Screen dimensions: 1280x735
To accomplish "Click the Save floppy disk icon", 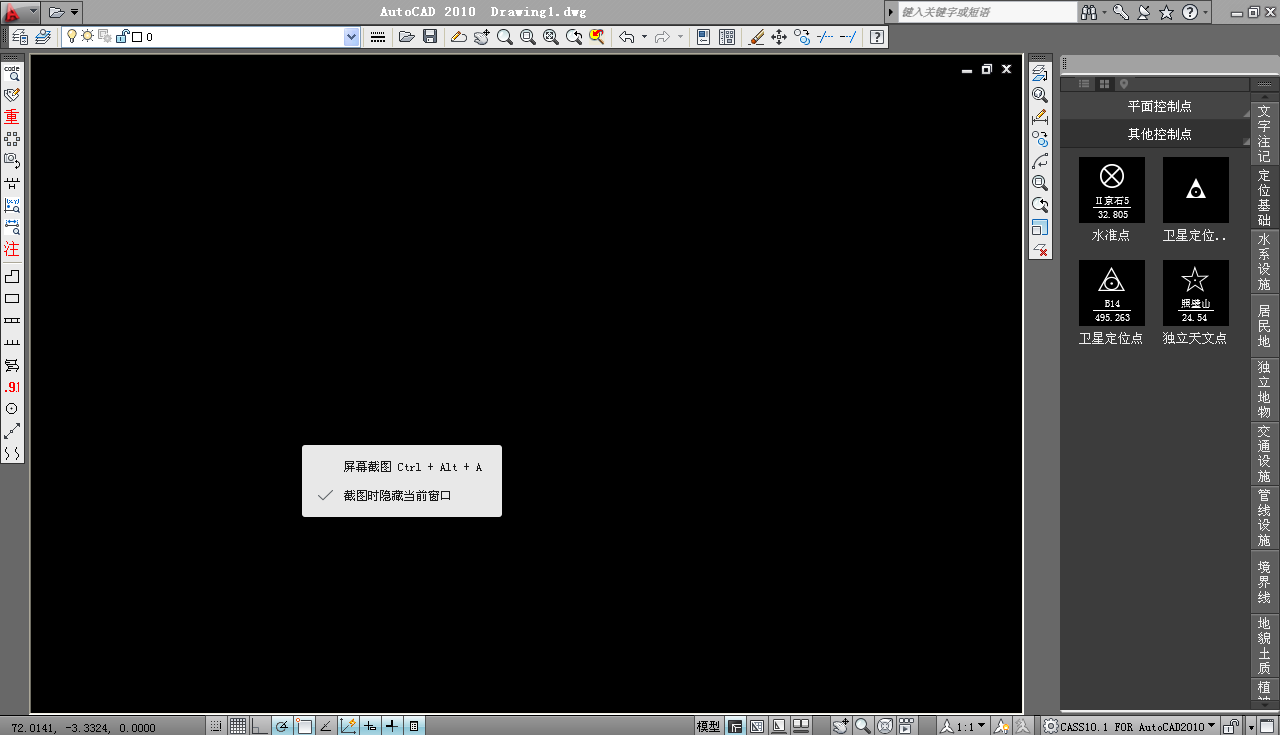I will [x=430, y=37].
